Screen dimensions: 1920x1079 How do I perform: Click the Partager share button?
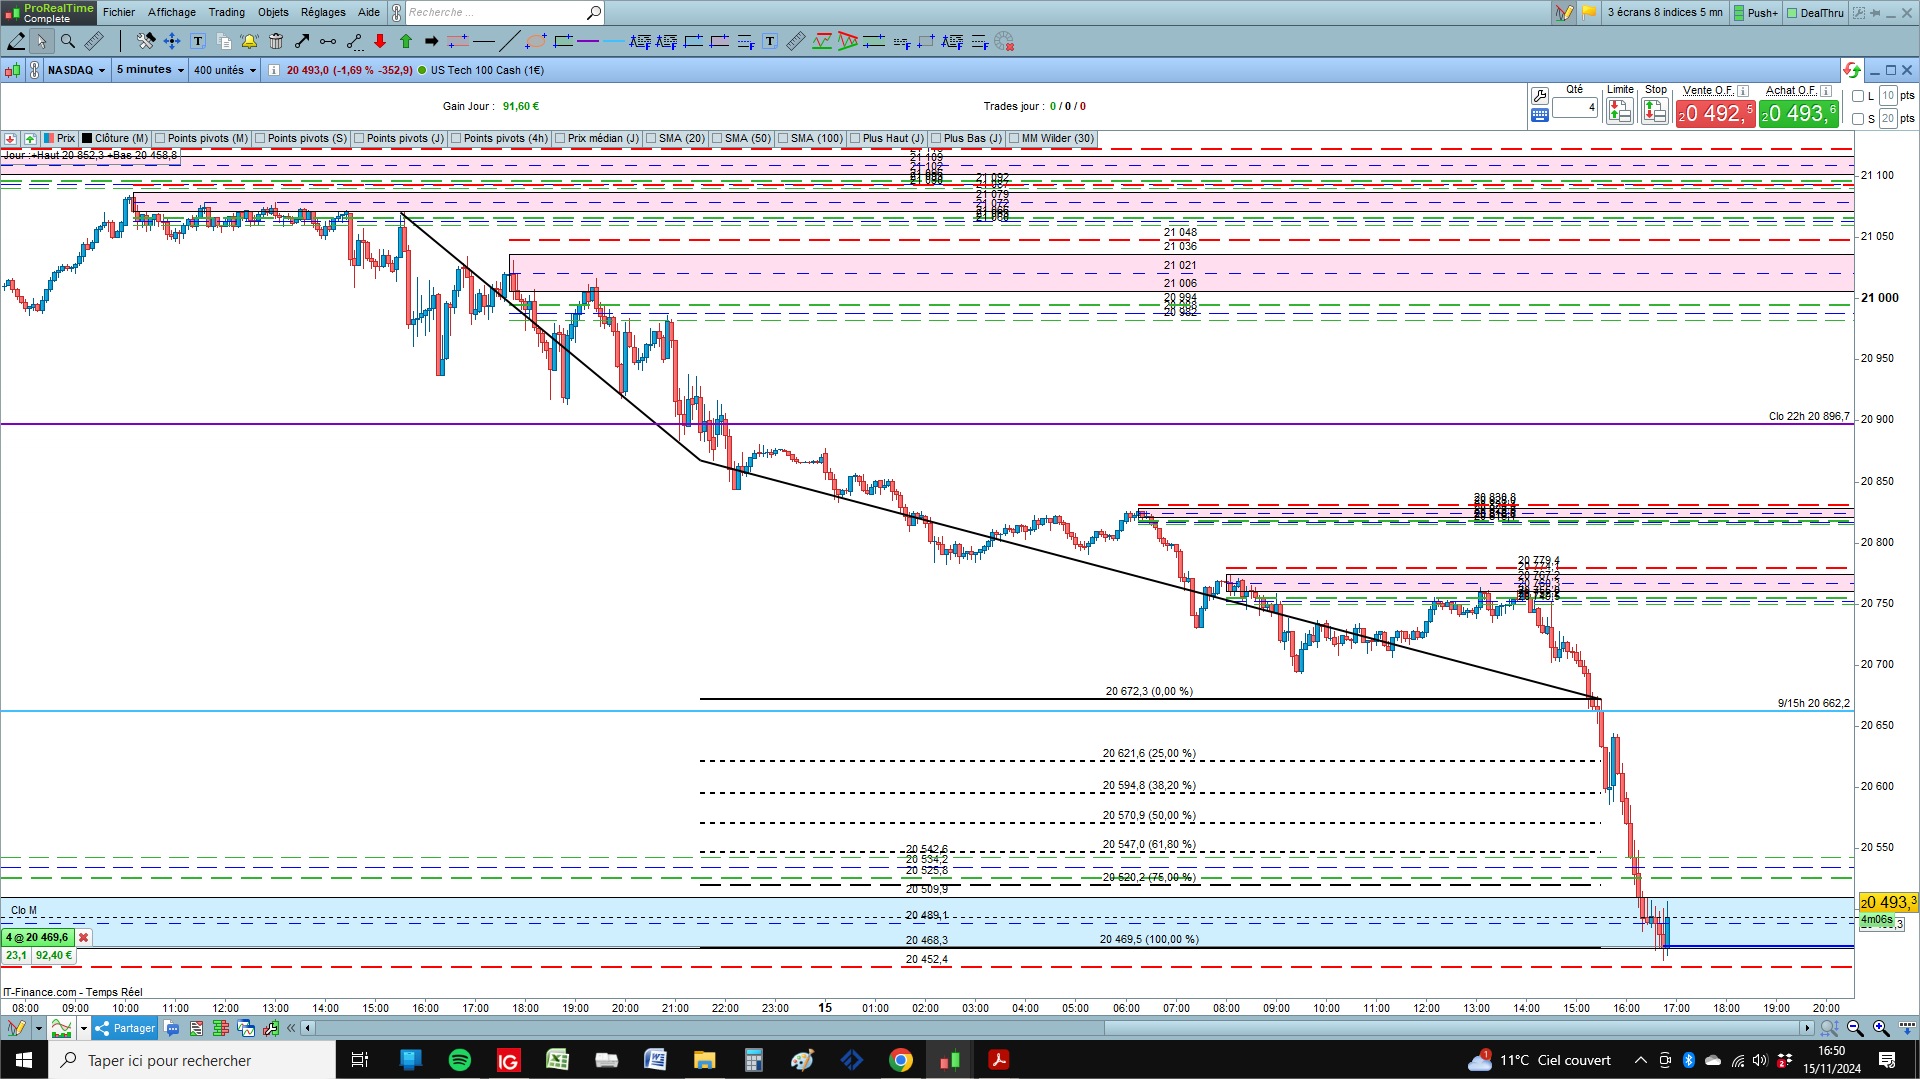tap(125, 1028)
